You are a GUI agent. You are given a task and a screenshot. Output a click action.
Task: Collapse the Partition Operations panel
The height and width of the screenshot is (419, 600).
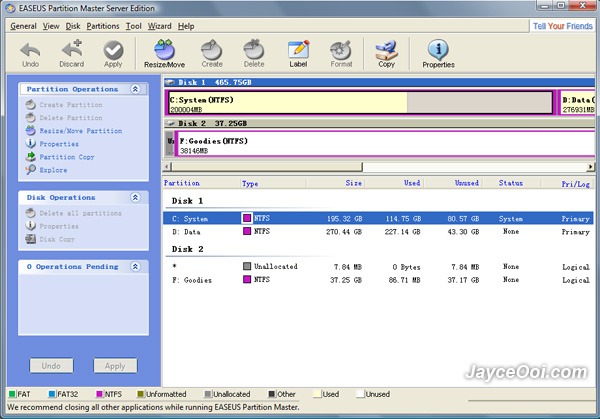coord(135,89)
